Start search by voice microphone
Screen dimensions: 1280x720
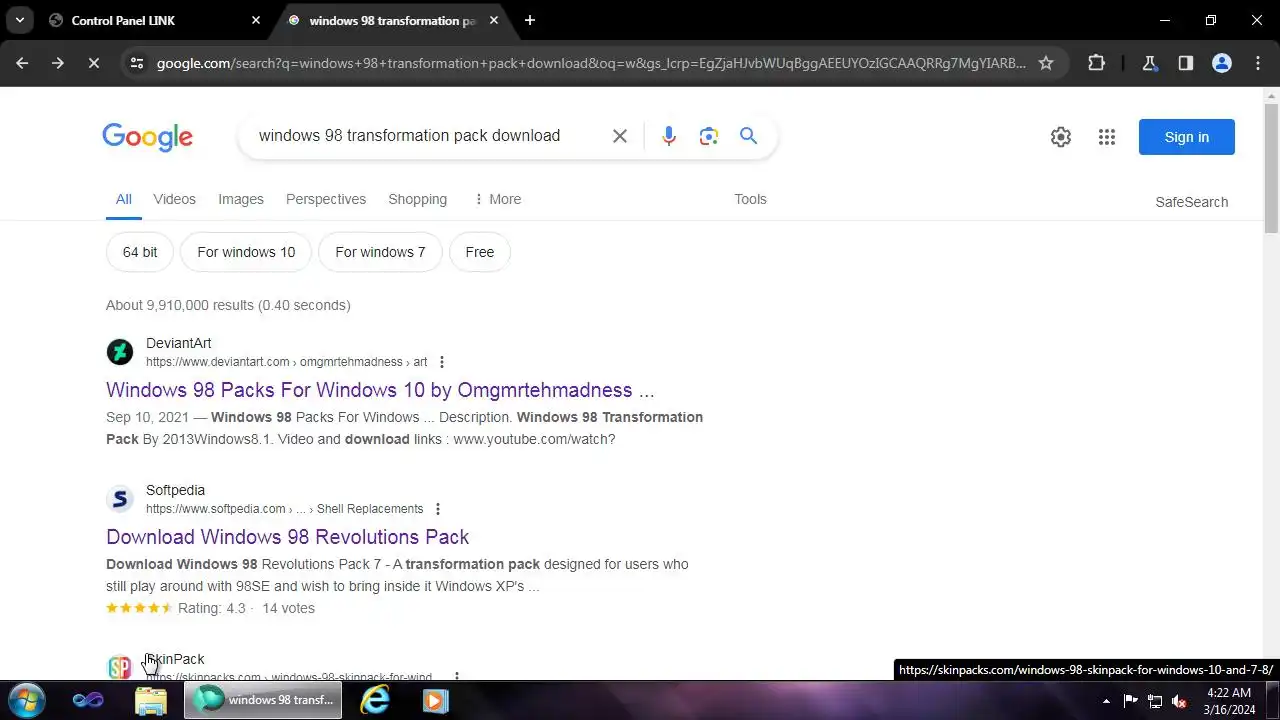669,136
